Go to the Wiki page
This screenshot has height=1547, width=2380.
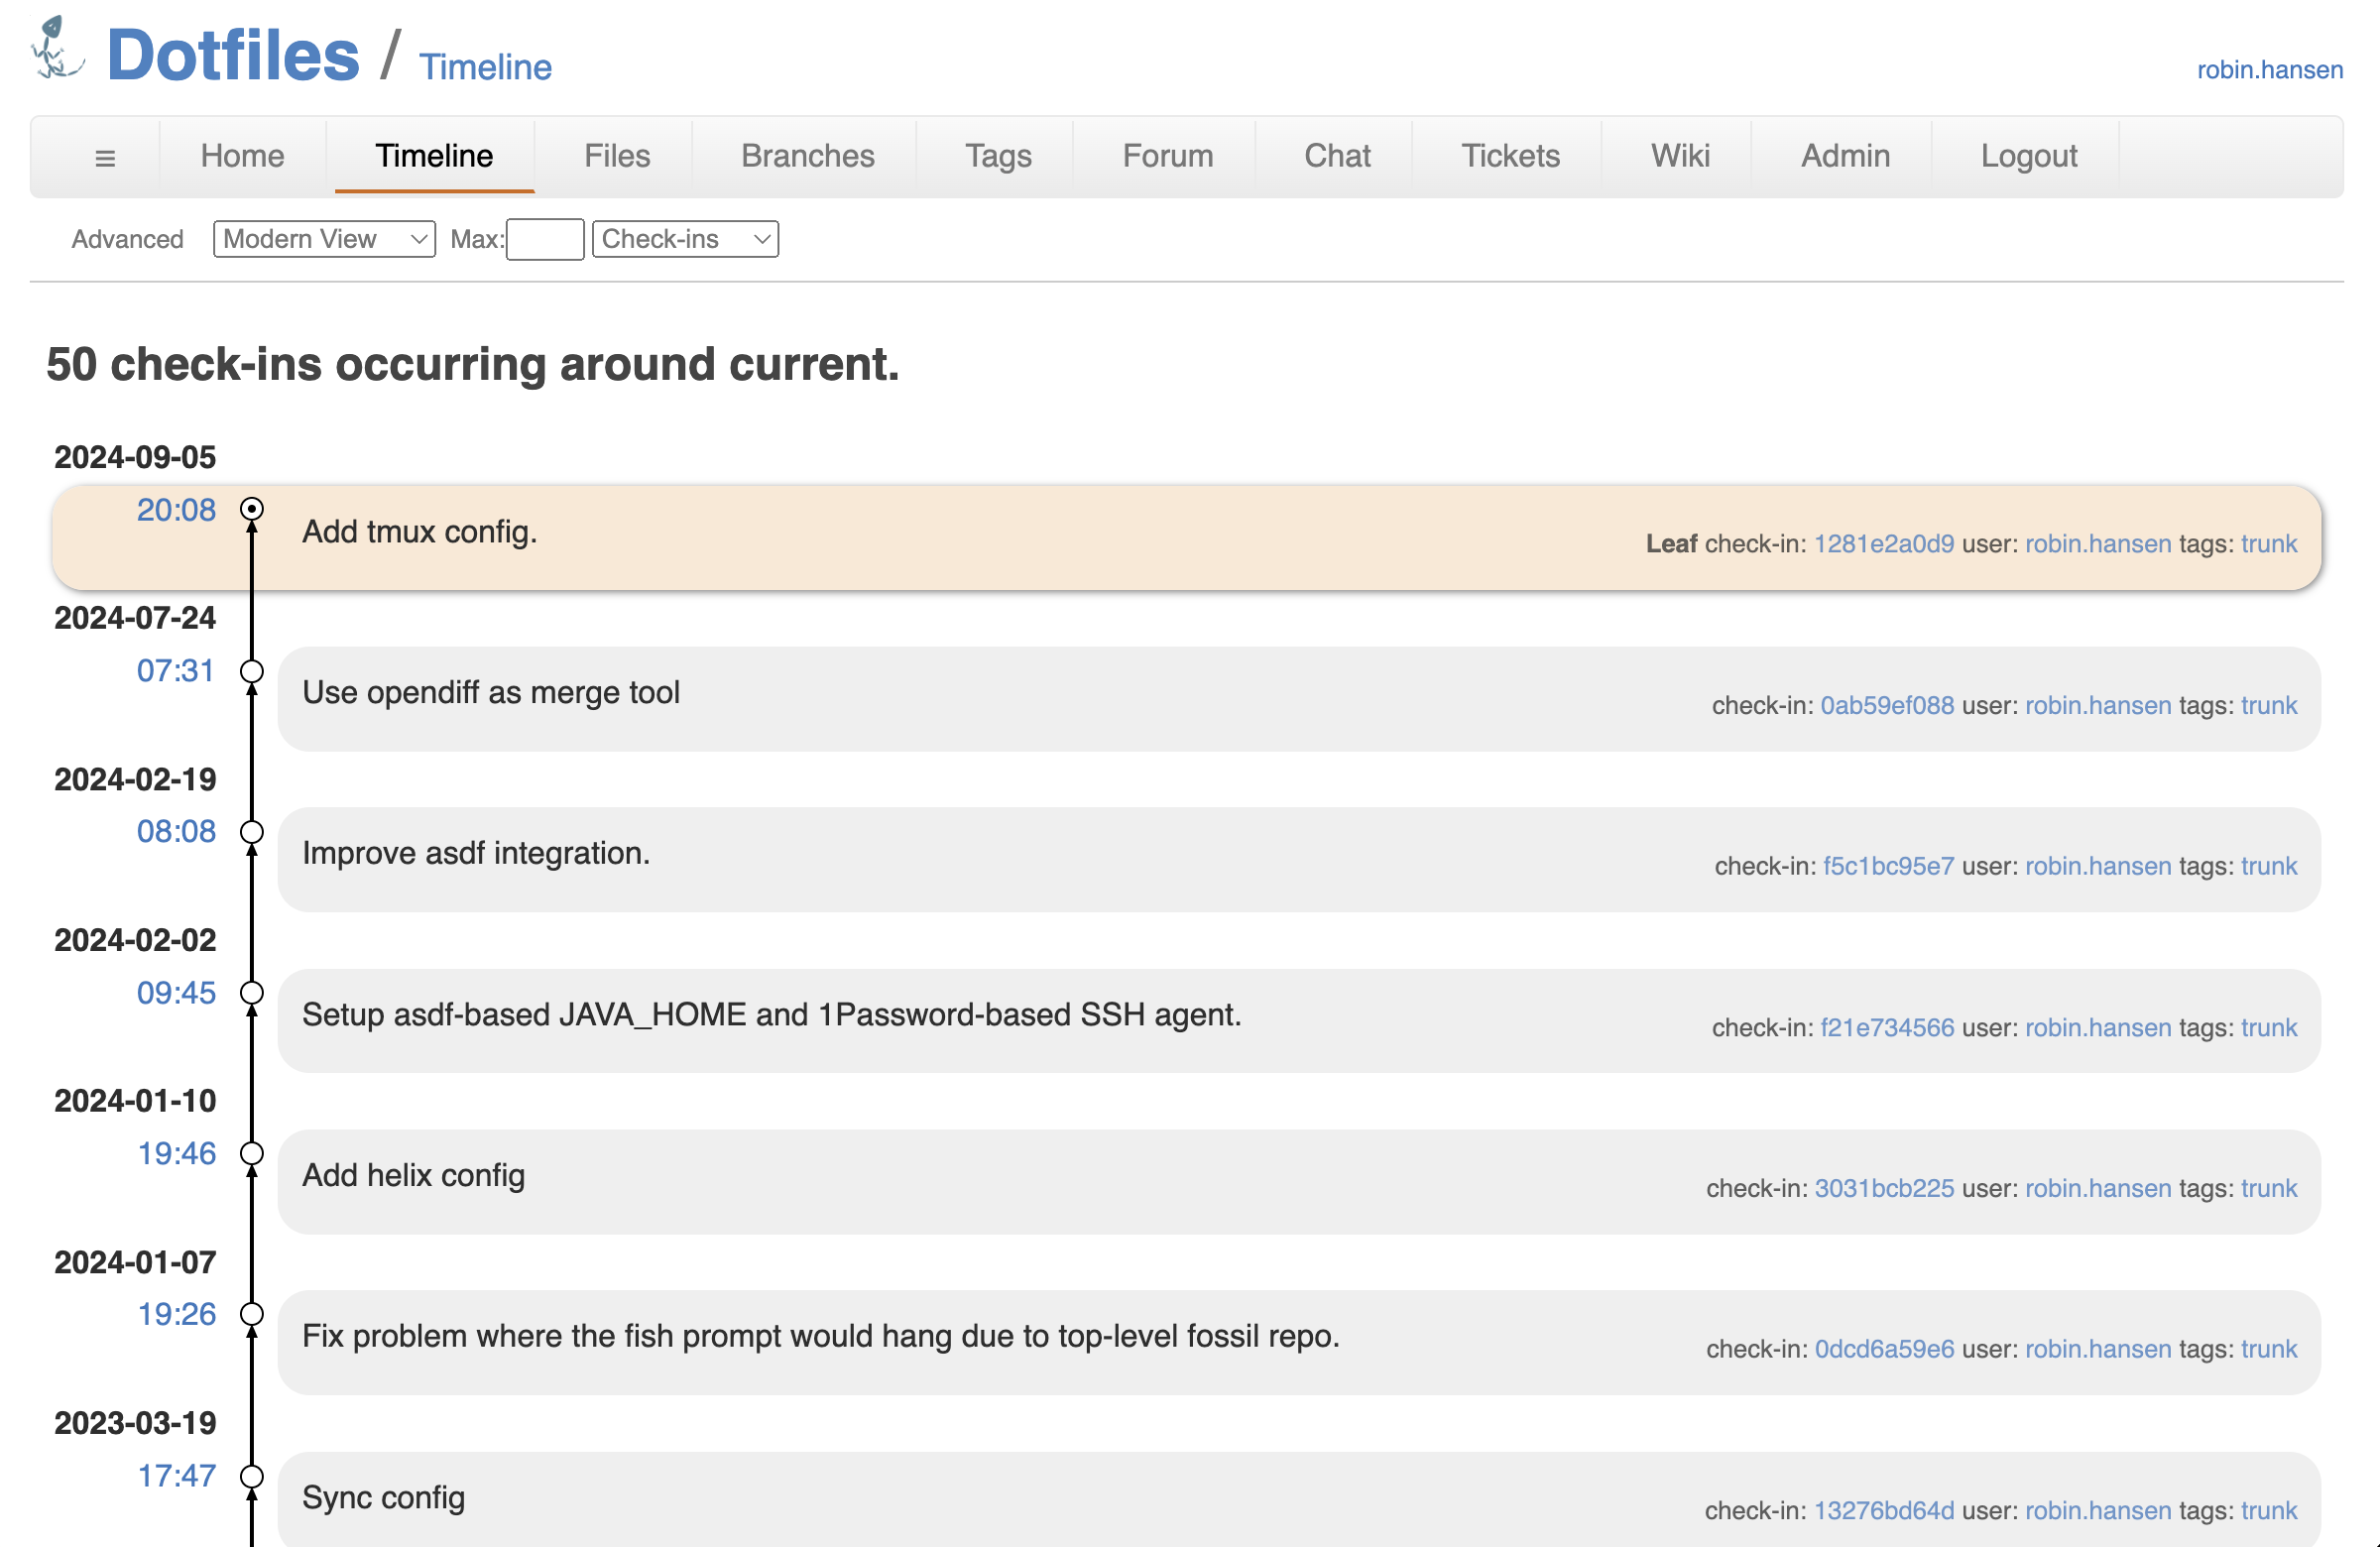coord(1679,156)
